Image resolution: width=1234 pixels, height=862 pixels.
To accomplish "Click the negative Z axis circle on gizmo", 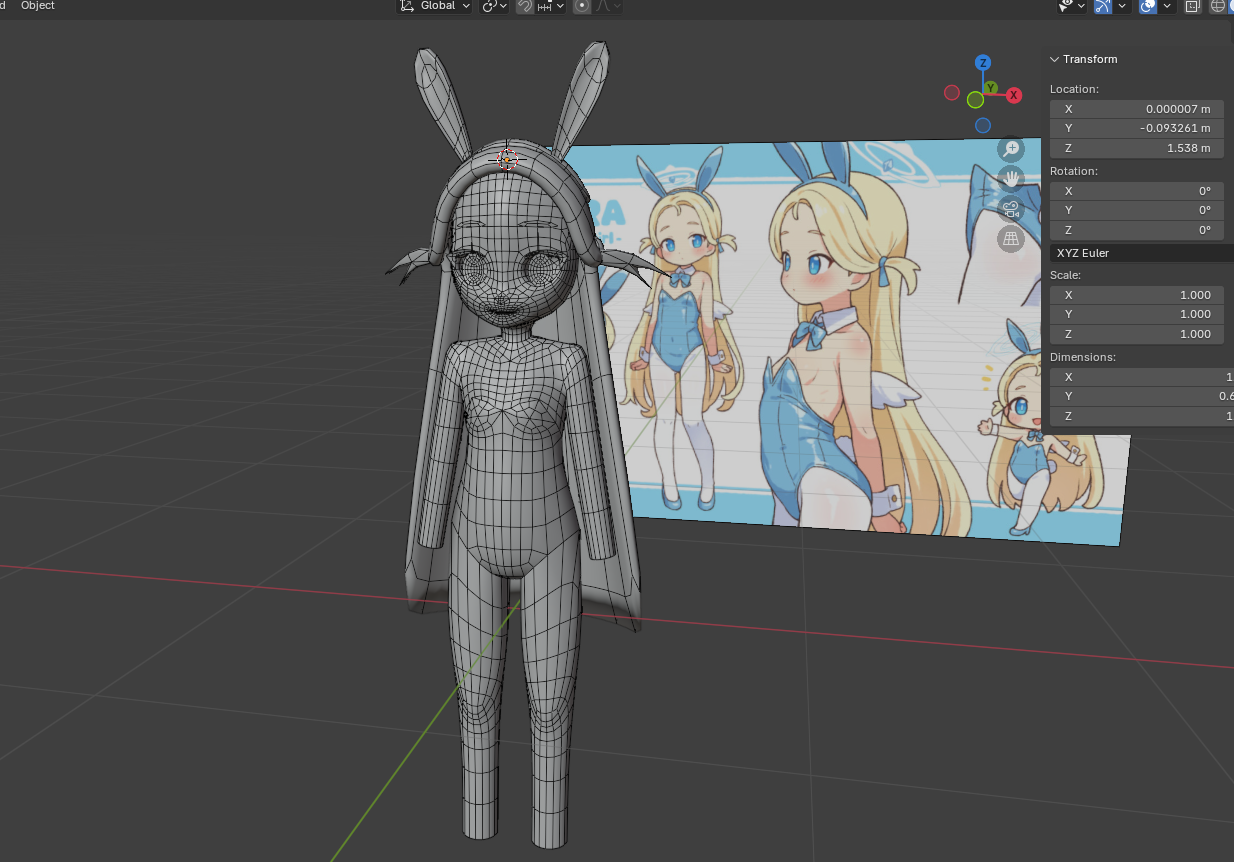I will tap(983, 125).
